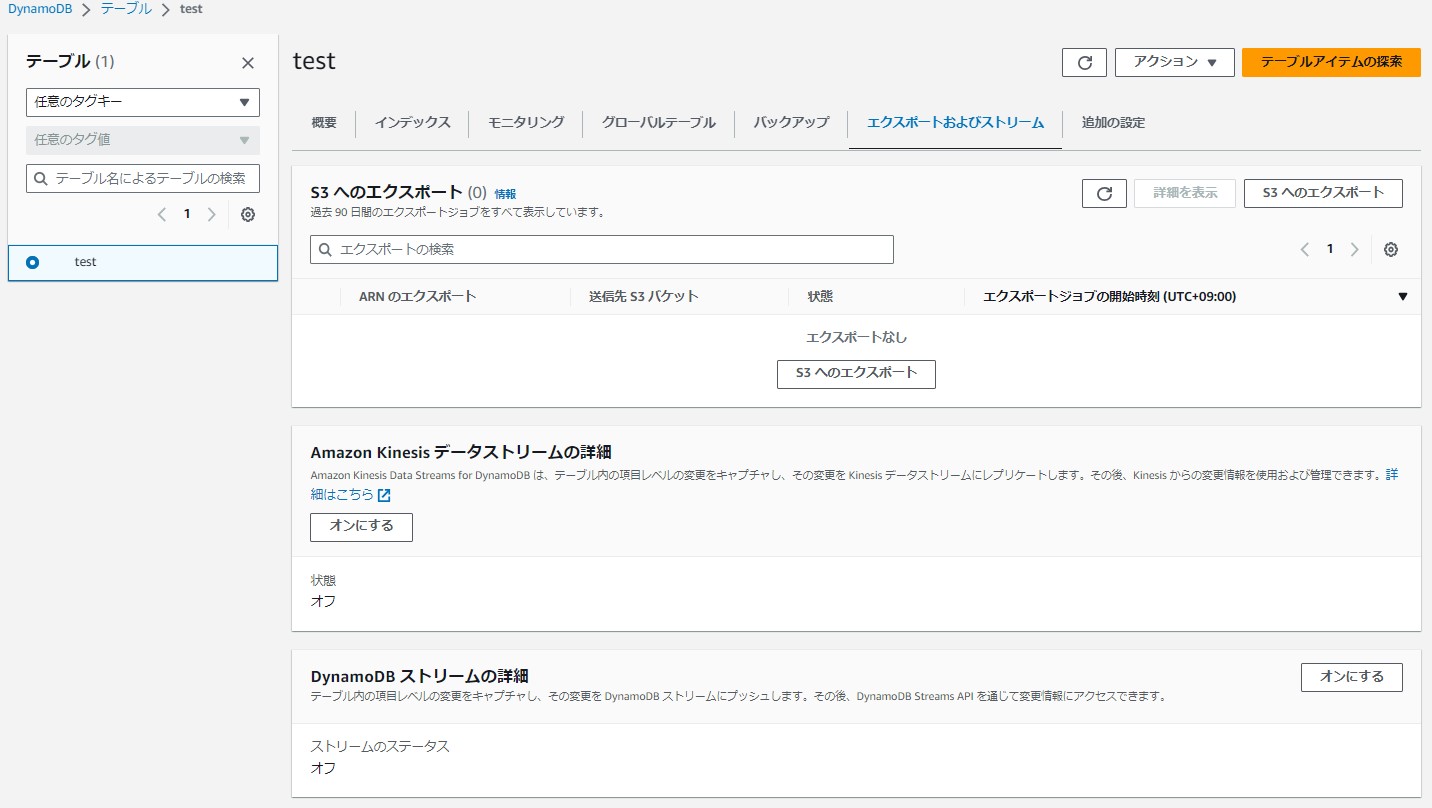Open export list preferences gear

(x=1391, y=249)
